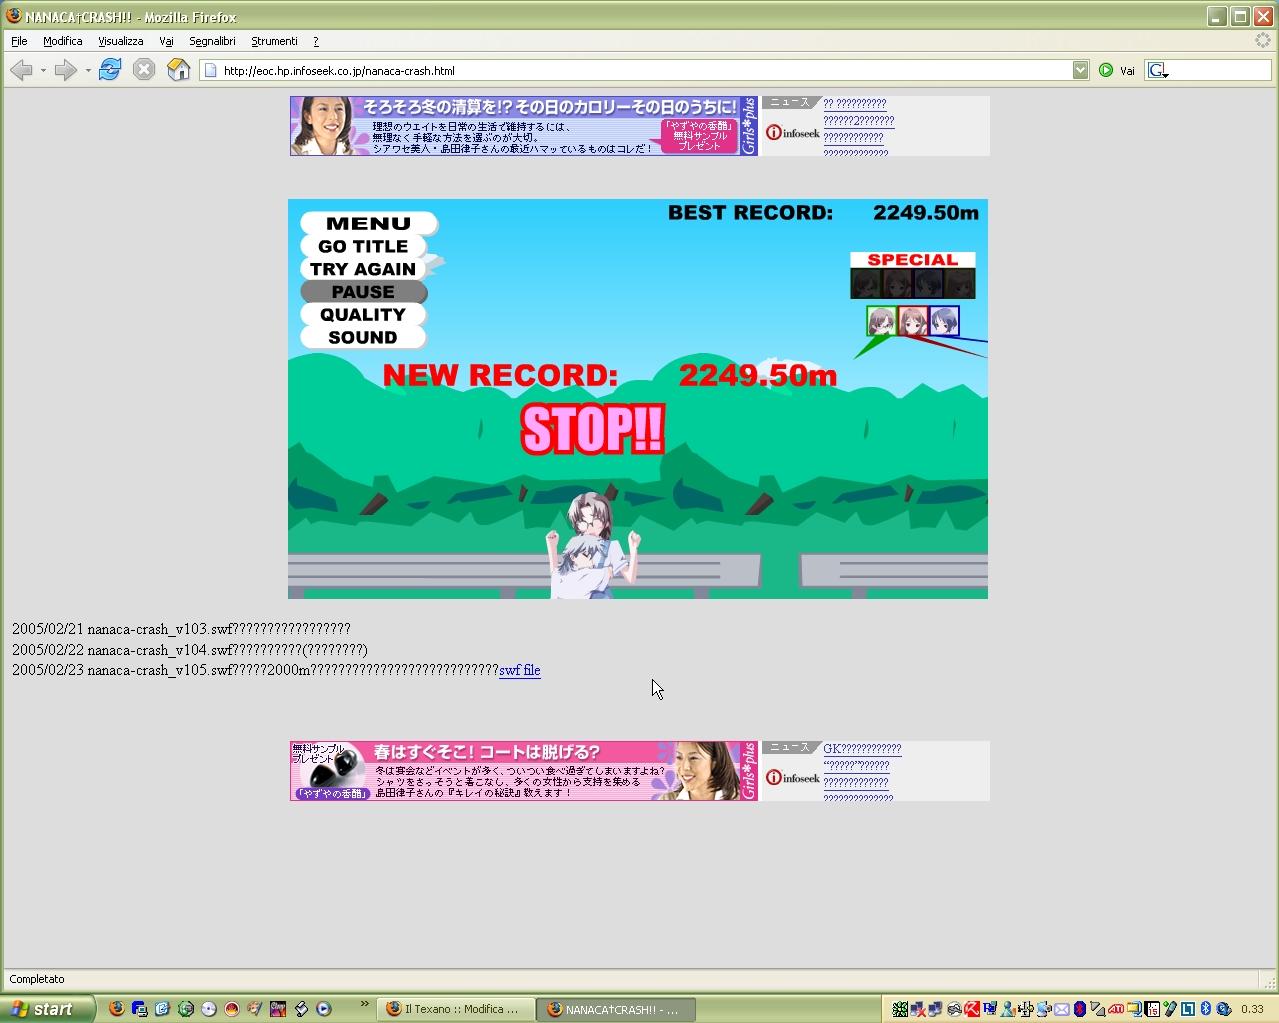Open the Segnalibri menu
This screenshot has height=1023, width=1279.
(212, 41)
